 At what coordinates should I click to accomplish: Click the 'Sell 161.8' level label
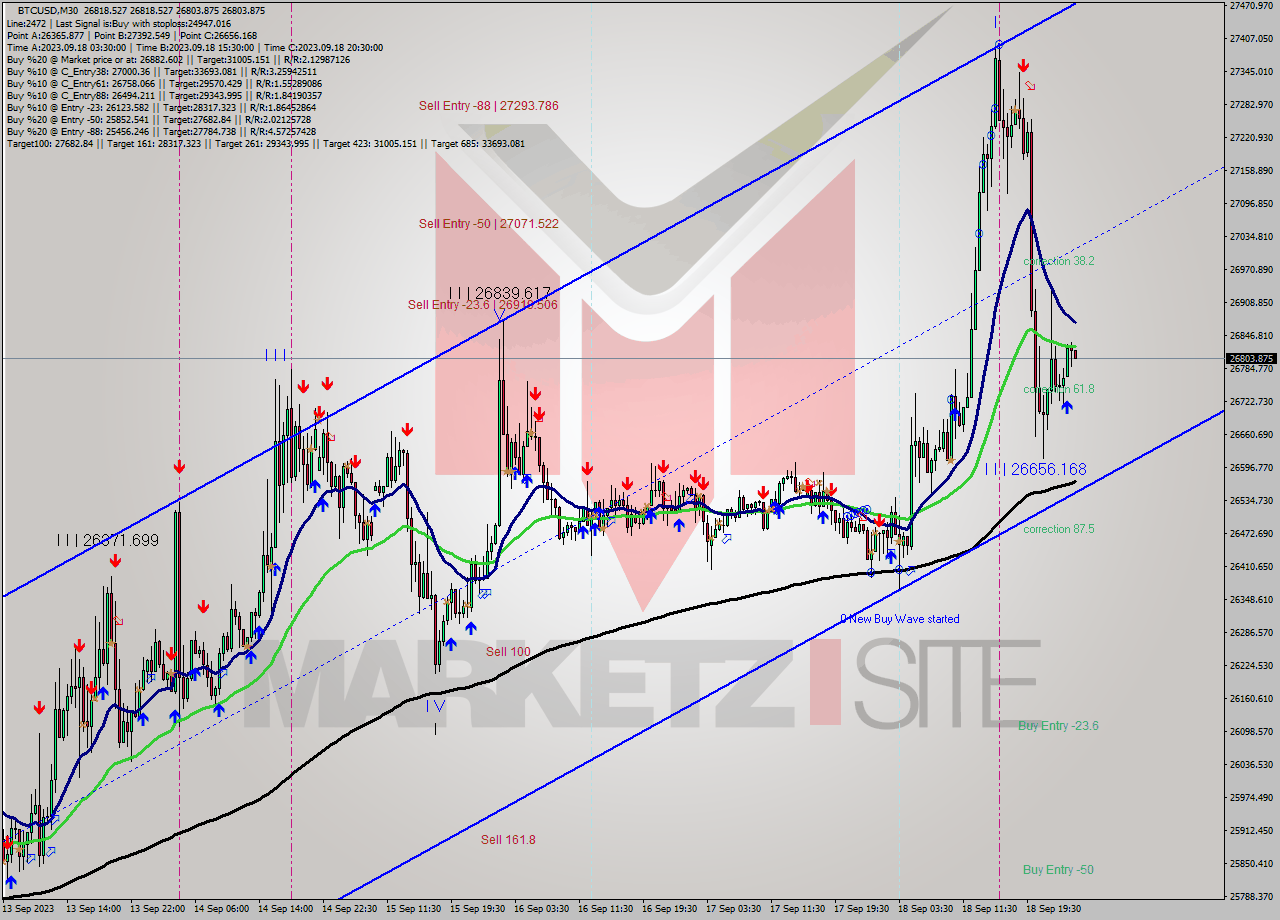pos(508,840)
